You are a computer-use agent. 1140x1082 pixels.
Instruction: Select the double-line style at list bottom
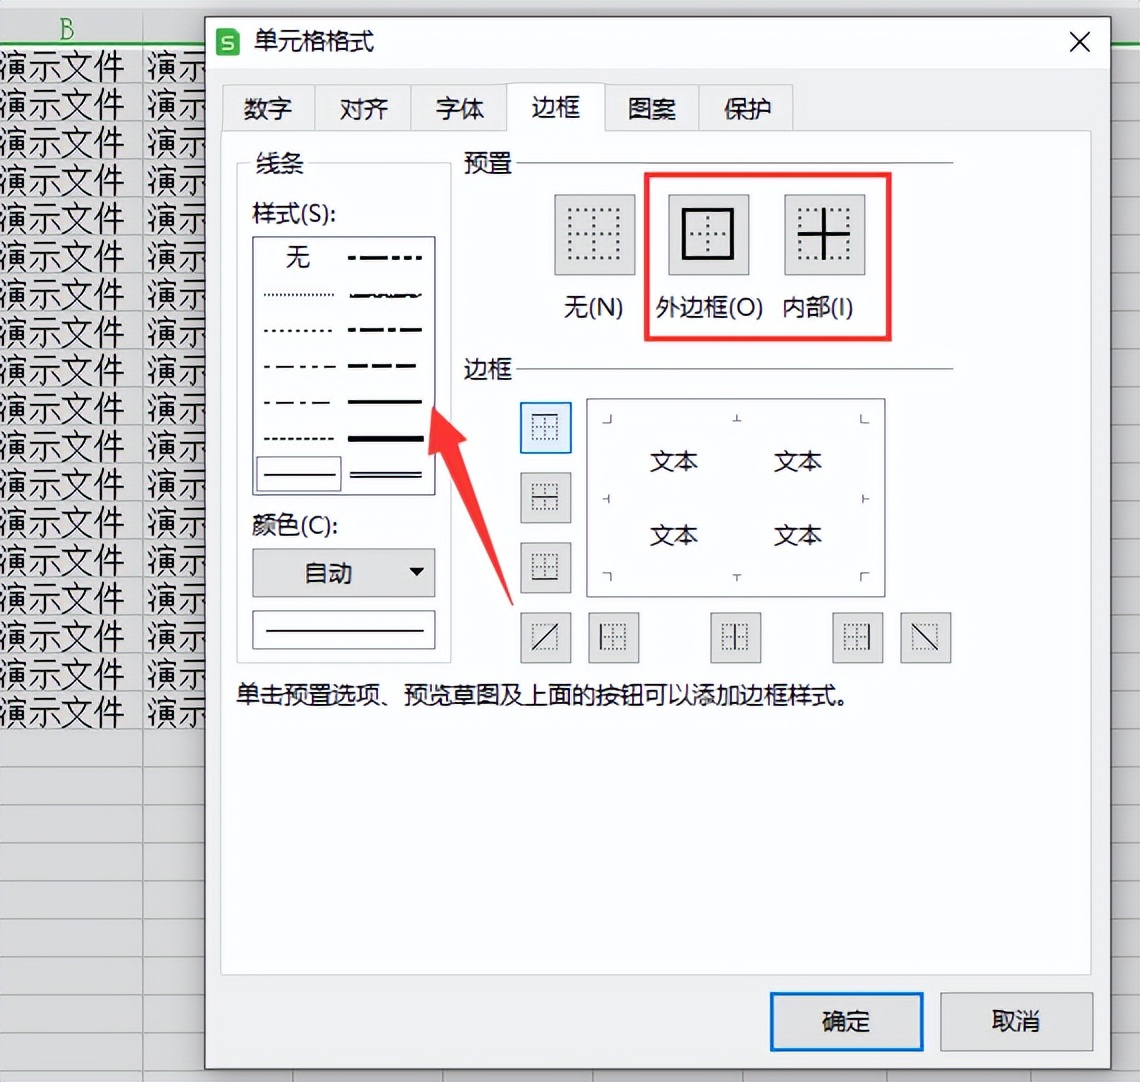click(x=385, y=473)
